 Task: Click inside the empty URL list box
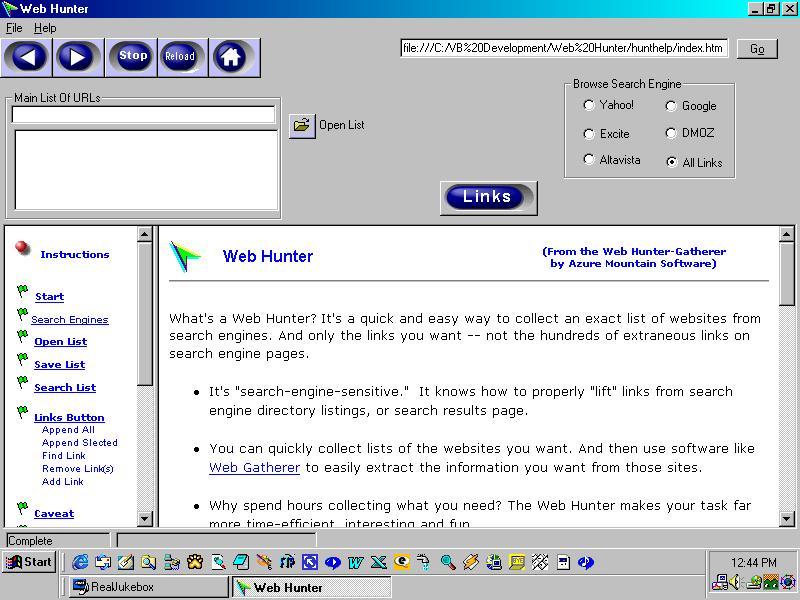(146, 170)
